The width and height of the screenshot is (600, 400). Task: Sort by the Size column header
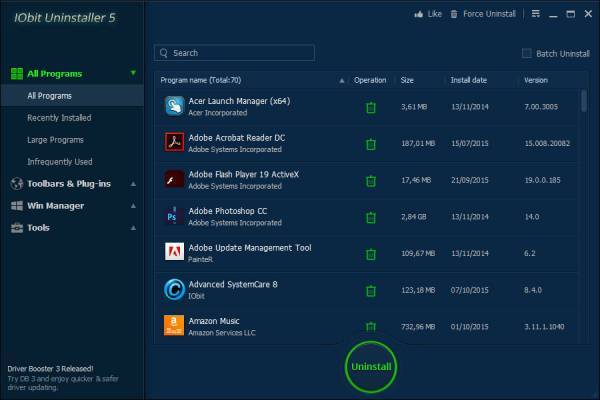point(407,80)
